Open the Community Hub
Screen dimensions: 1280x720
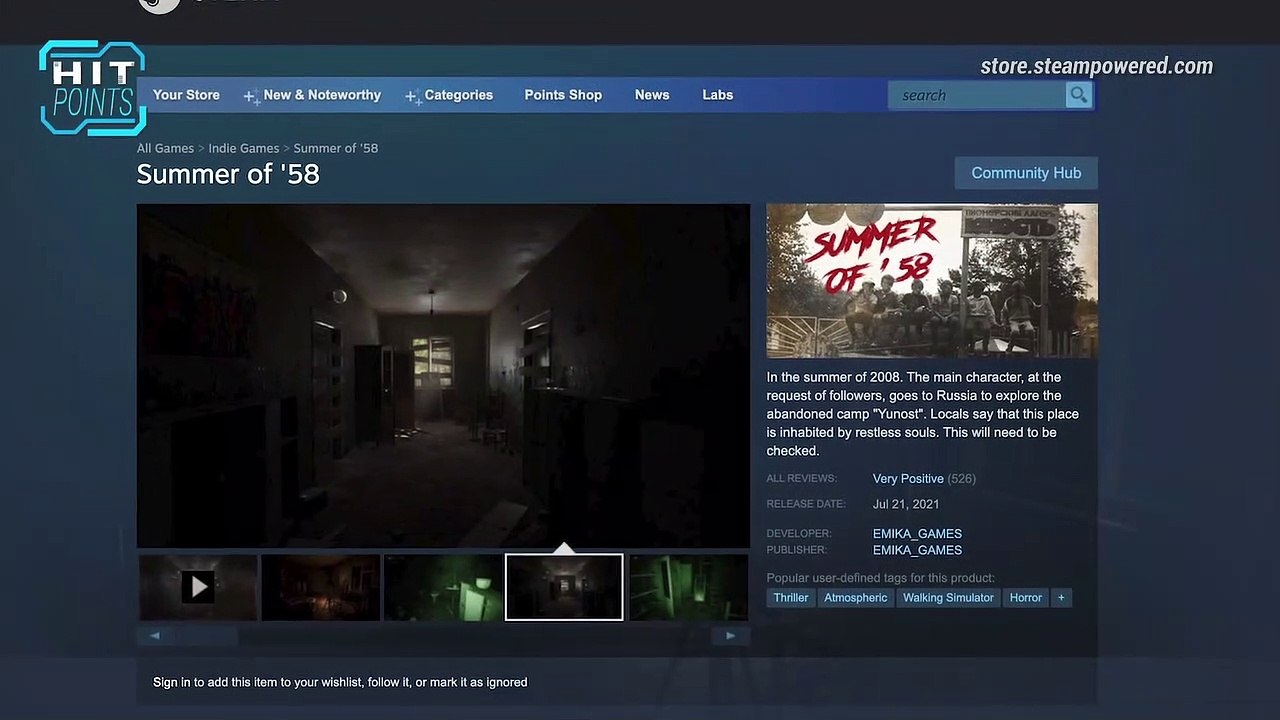1026,173
